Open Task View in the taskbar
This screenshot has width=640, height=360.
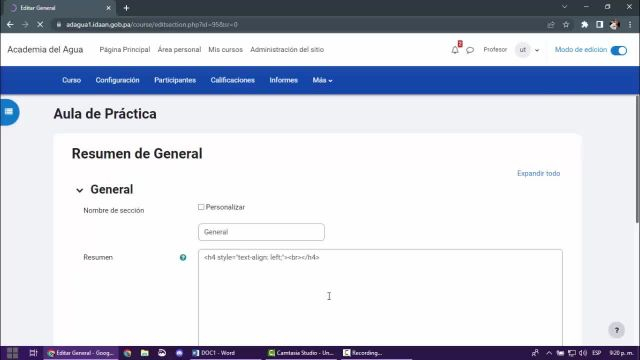tap(33, 353)
